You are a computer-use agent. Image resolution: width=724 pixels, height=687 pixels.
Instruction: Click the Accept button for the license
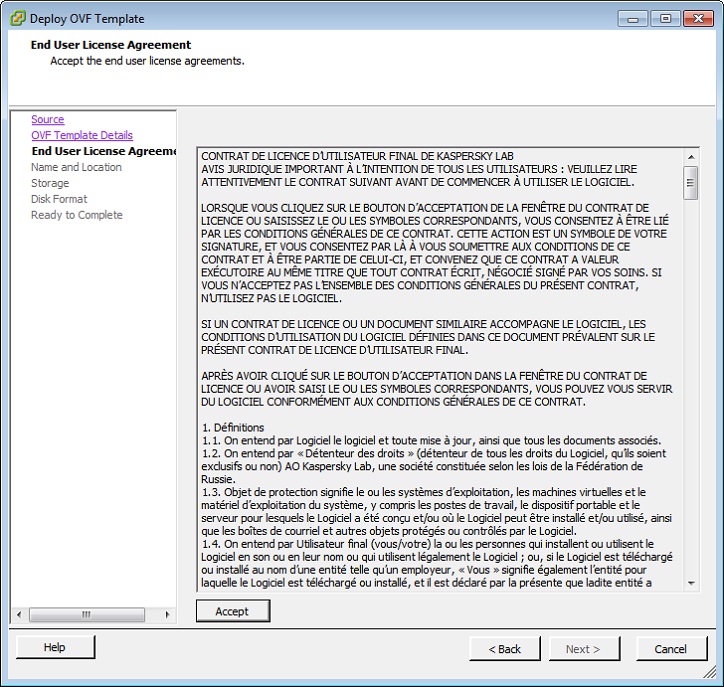tap(233, 611)
